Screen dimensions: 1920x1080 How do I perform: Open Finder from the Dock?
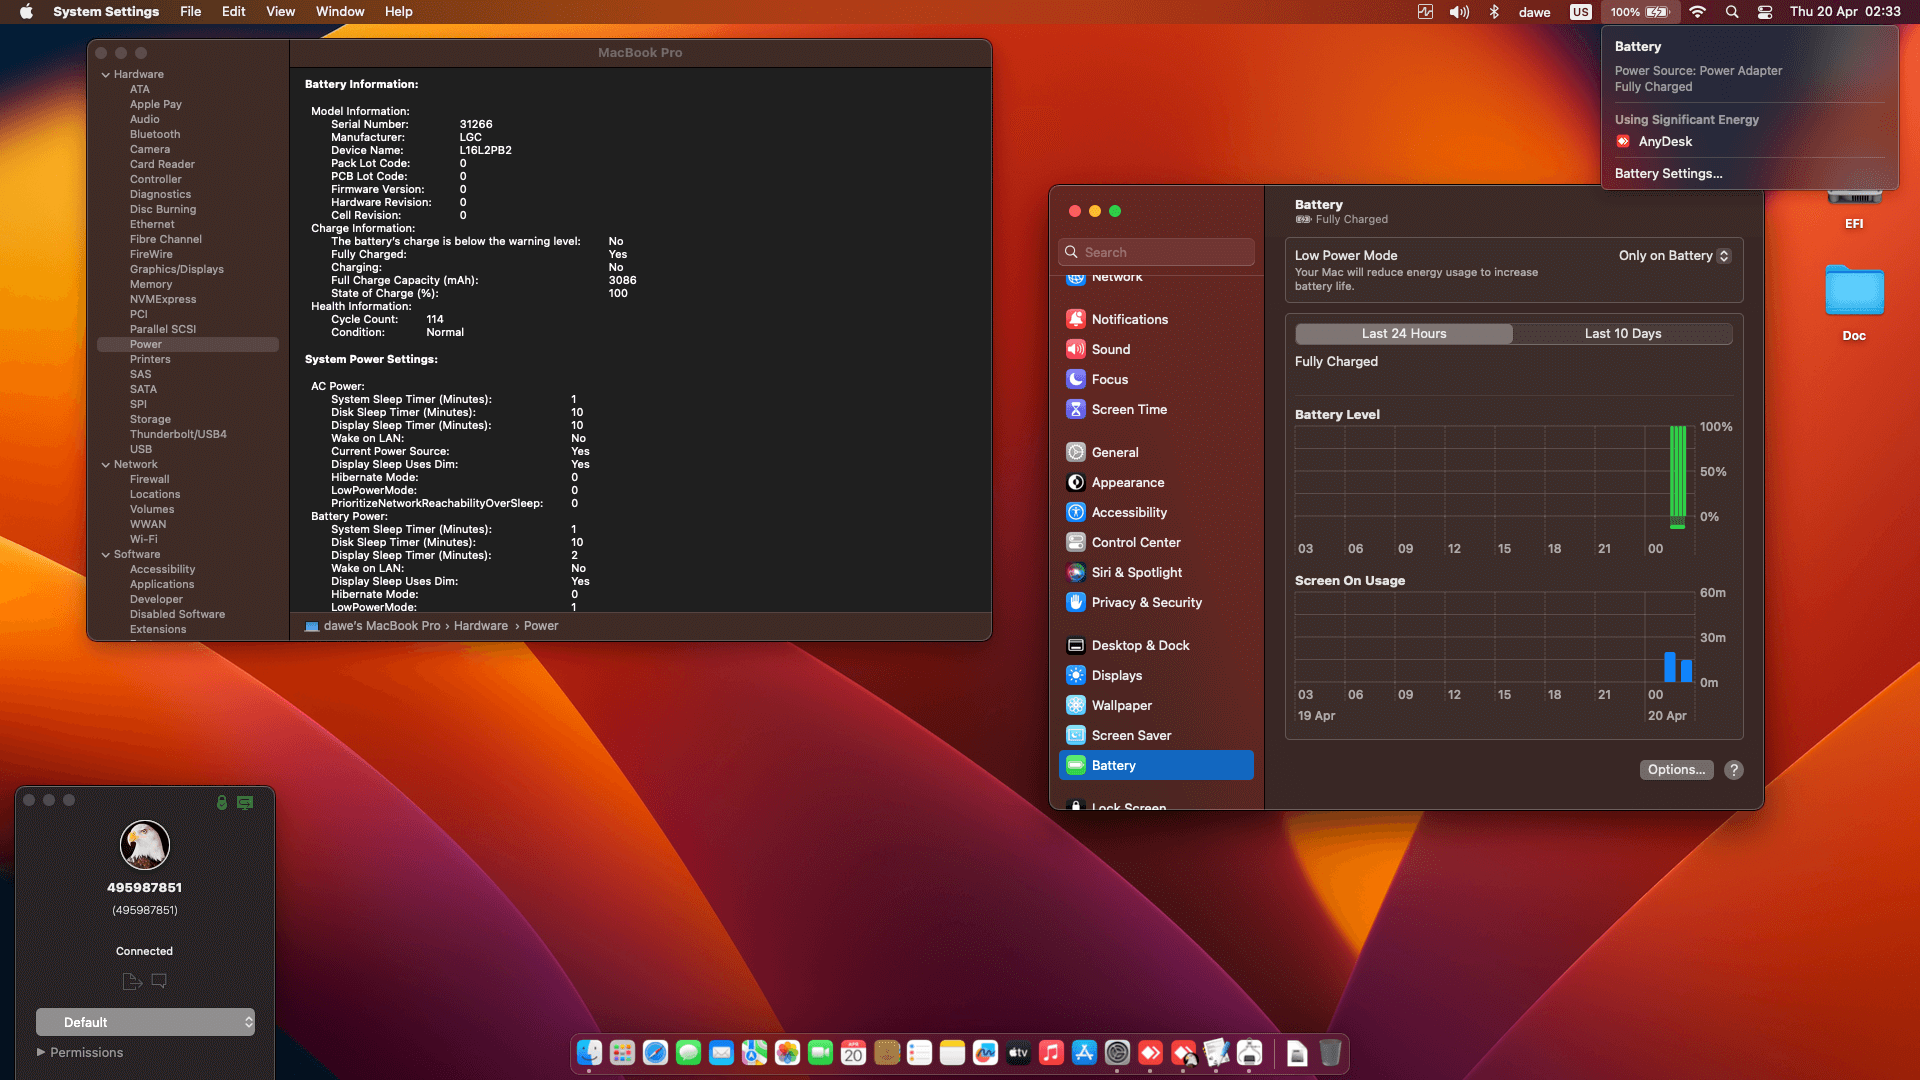[x=589, y=1053]
